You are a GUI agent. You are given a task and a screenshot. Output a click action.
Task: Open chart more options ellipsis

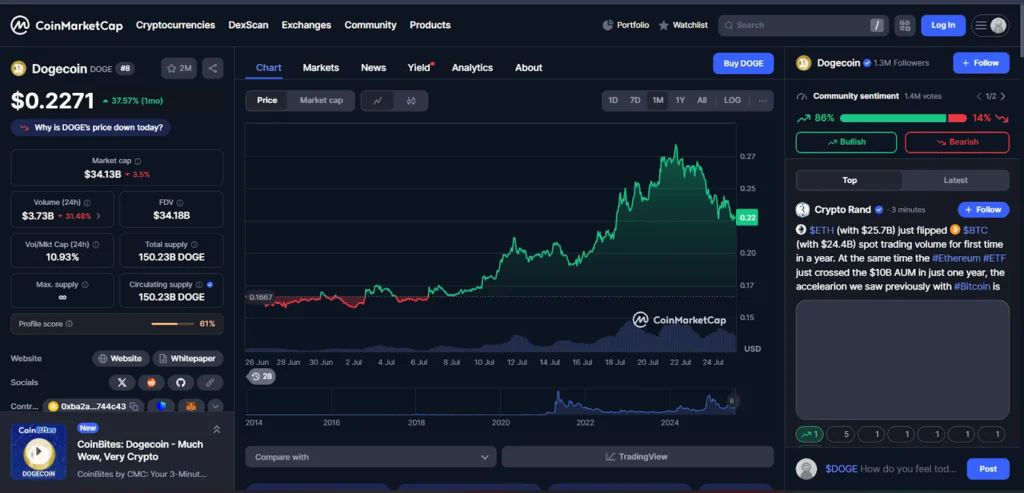pyautogui.click(x=763, y=101)
